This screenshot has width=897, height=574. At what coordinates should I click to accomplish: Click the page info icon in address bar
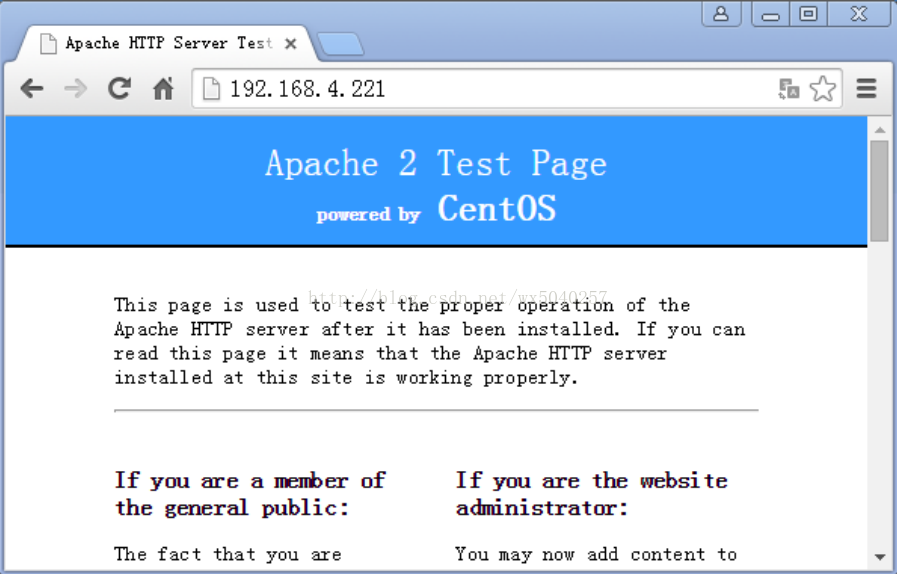coord(212,89)
